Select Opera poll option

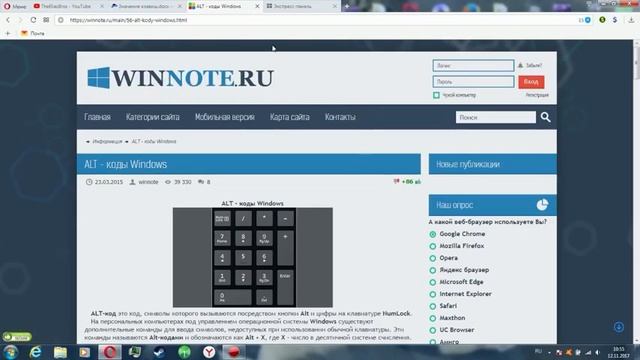[433, 258]
